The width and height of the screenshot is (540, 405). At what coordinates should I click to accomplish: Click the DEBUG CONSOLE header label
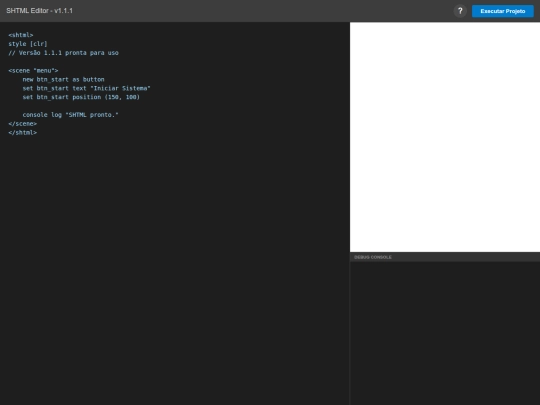pos(373,257)
